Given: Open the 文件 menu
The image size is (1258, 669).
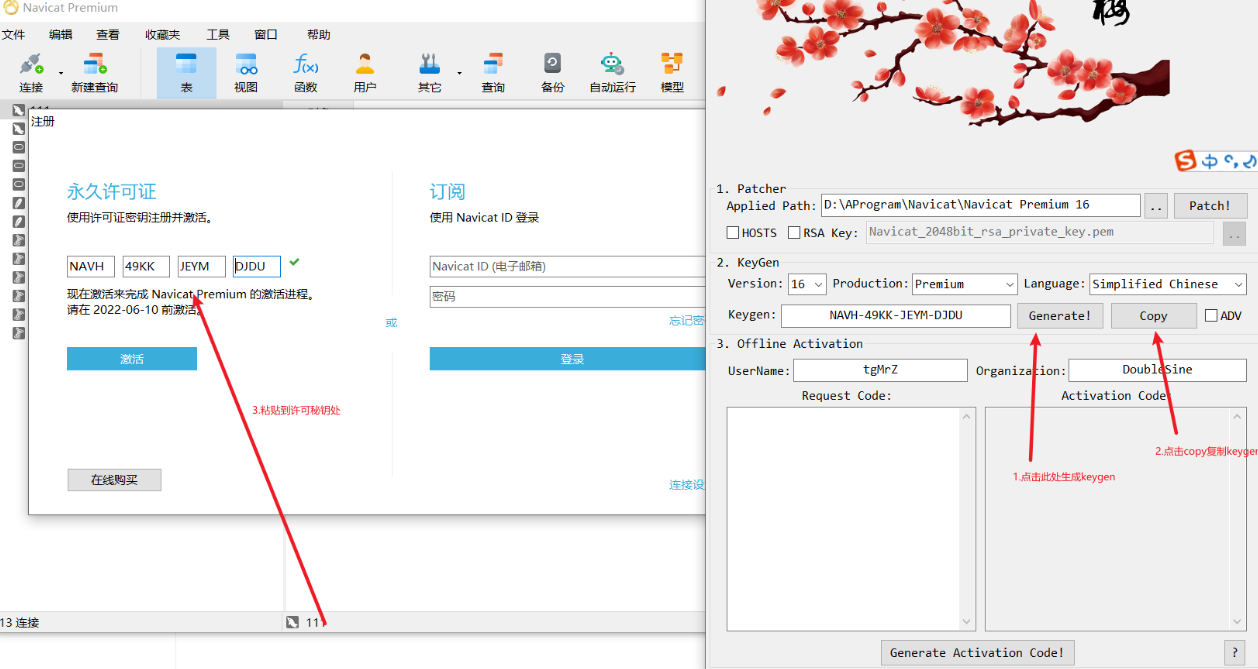Looking at the screenshot, I should (x=13, y=34).
